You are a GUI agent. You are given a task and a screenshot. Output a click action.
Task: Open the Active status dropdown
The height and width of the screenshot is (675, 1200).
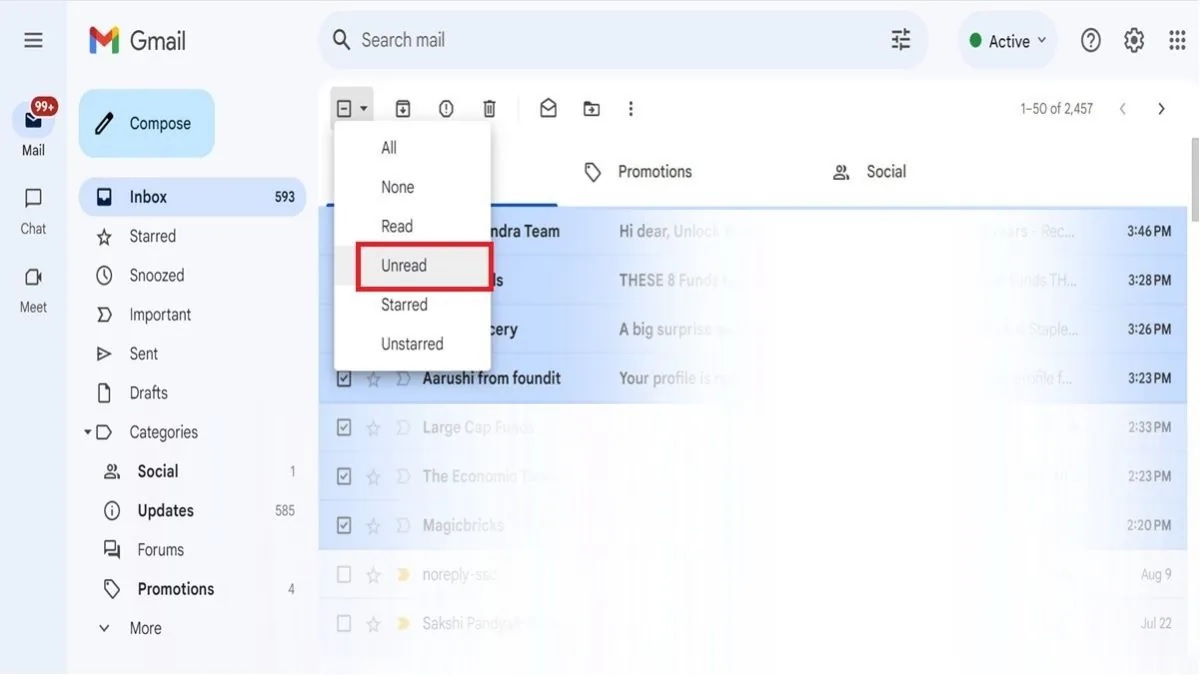coord(1008,41)
